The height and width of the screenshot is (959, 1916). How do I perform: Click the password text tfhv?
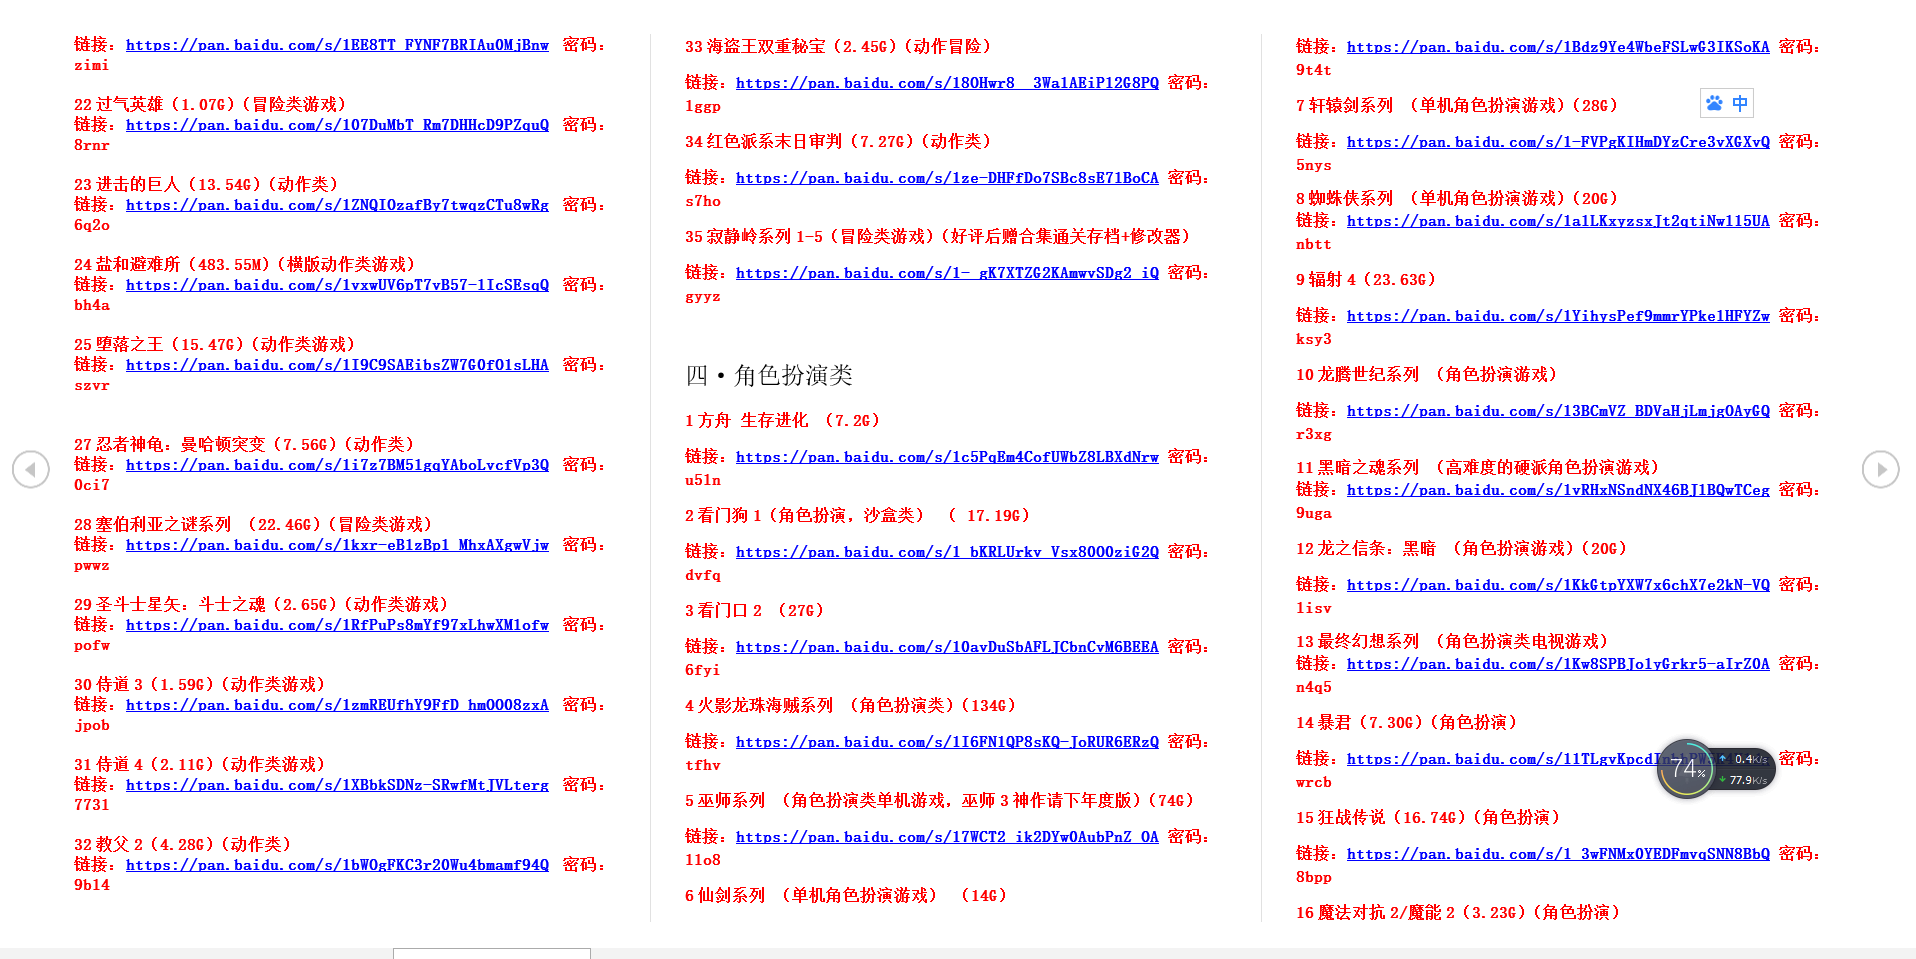[x=703, y=765]
